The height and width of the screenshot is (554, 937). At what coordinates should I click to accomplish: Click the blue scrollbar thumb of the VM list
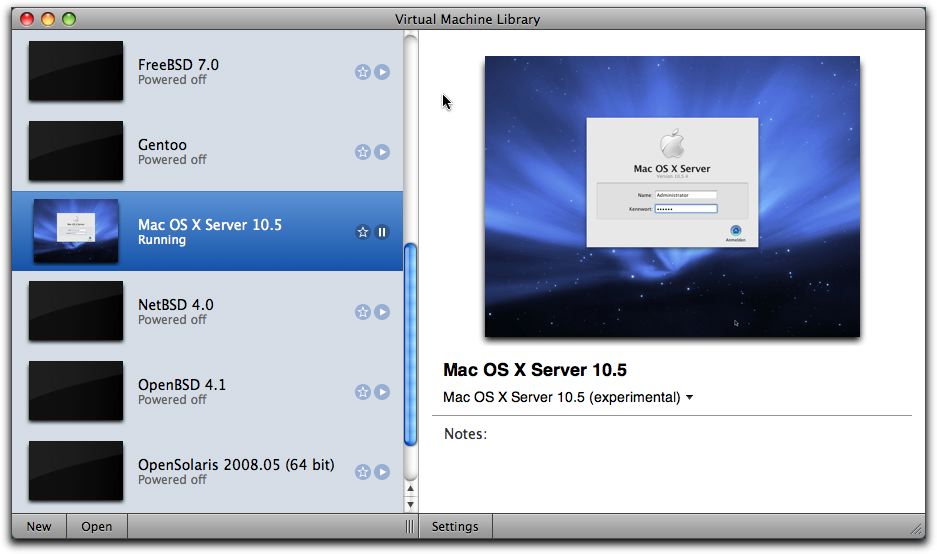point(411,344)
